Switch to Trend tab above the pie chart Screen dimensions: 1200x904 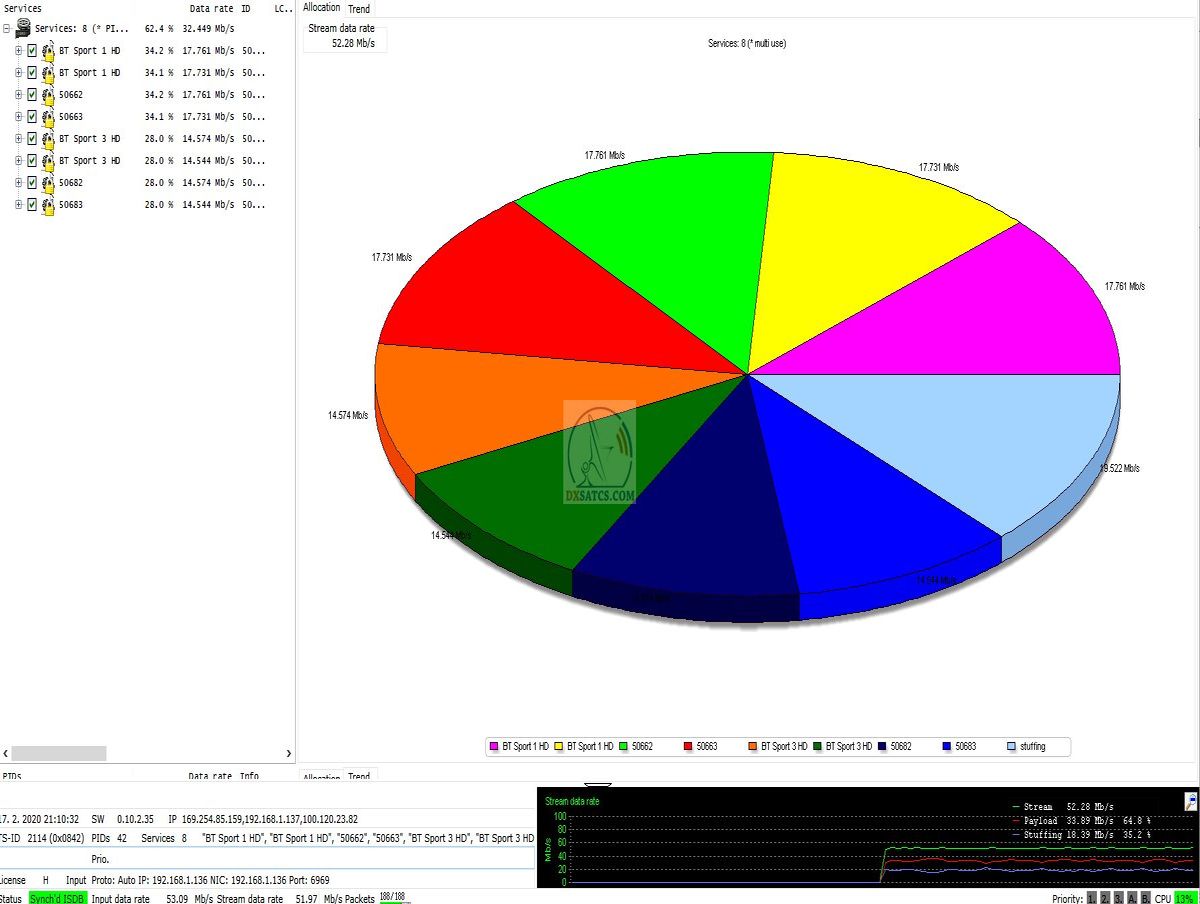pos(358,9)
